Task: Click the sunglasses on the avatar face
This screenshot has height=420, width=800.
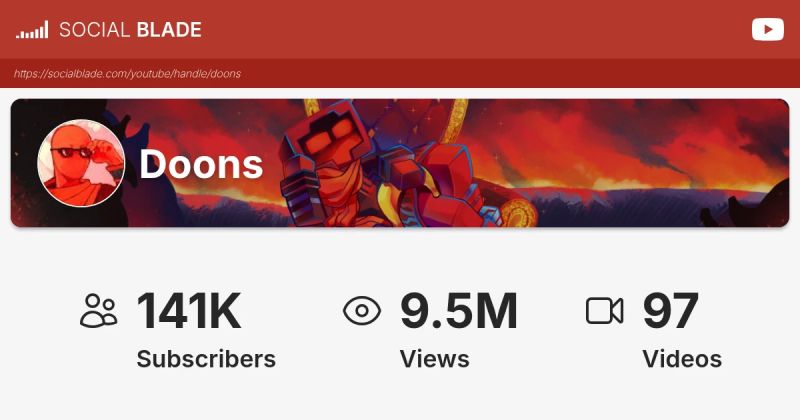Action: [71, 152]
